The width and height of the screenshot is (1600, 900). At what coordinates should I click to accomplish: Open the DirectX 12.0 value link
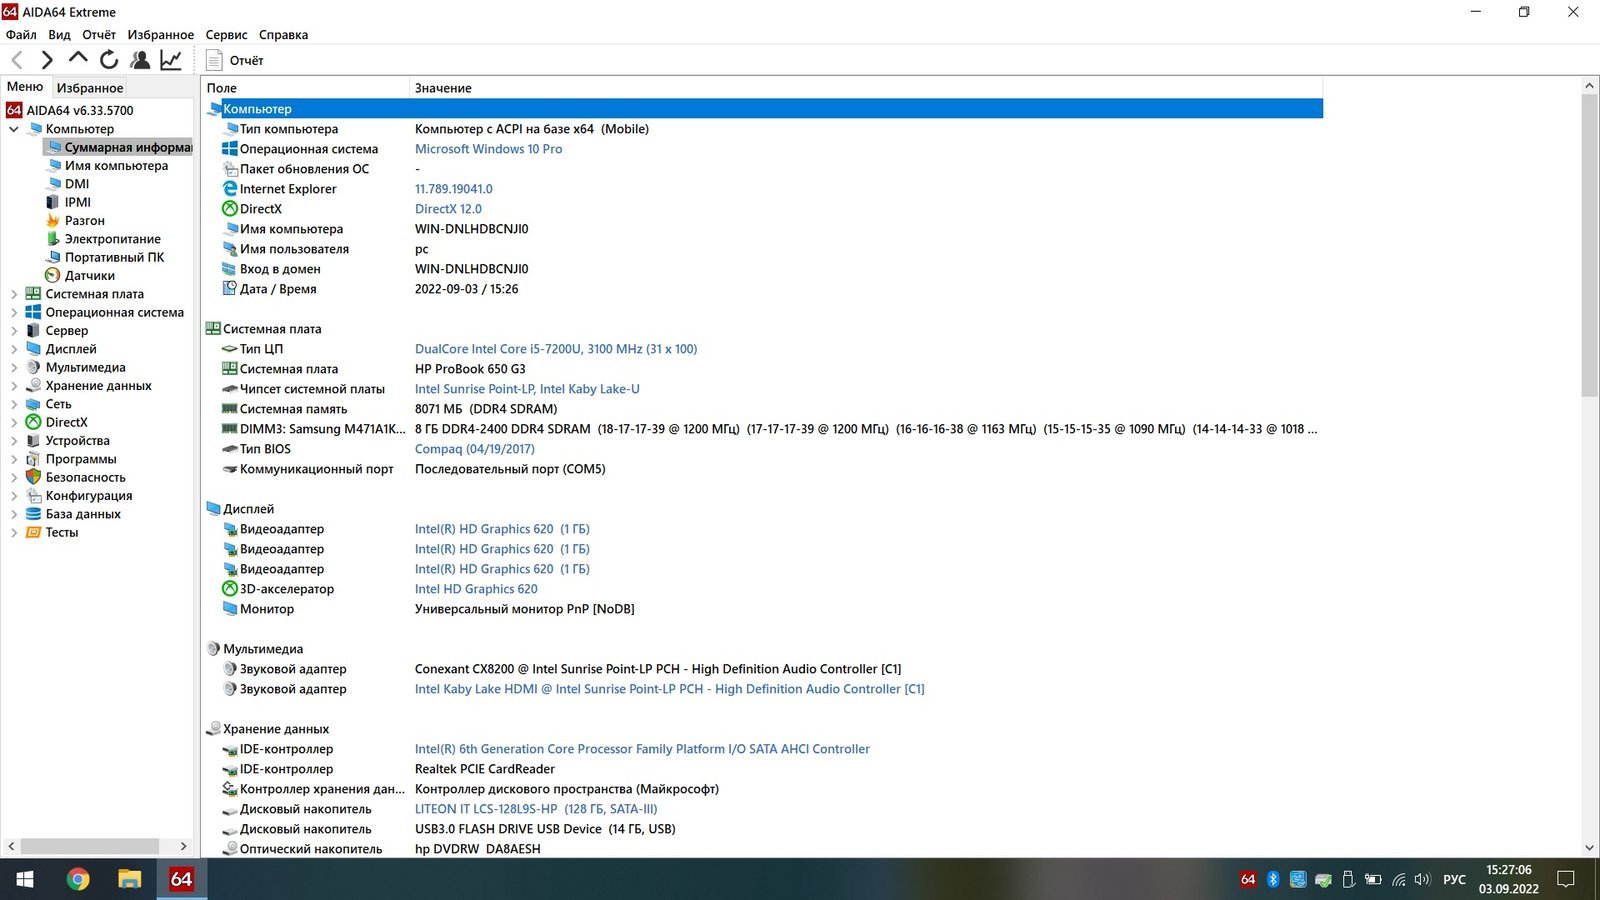(x=448, y=209)
